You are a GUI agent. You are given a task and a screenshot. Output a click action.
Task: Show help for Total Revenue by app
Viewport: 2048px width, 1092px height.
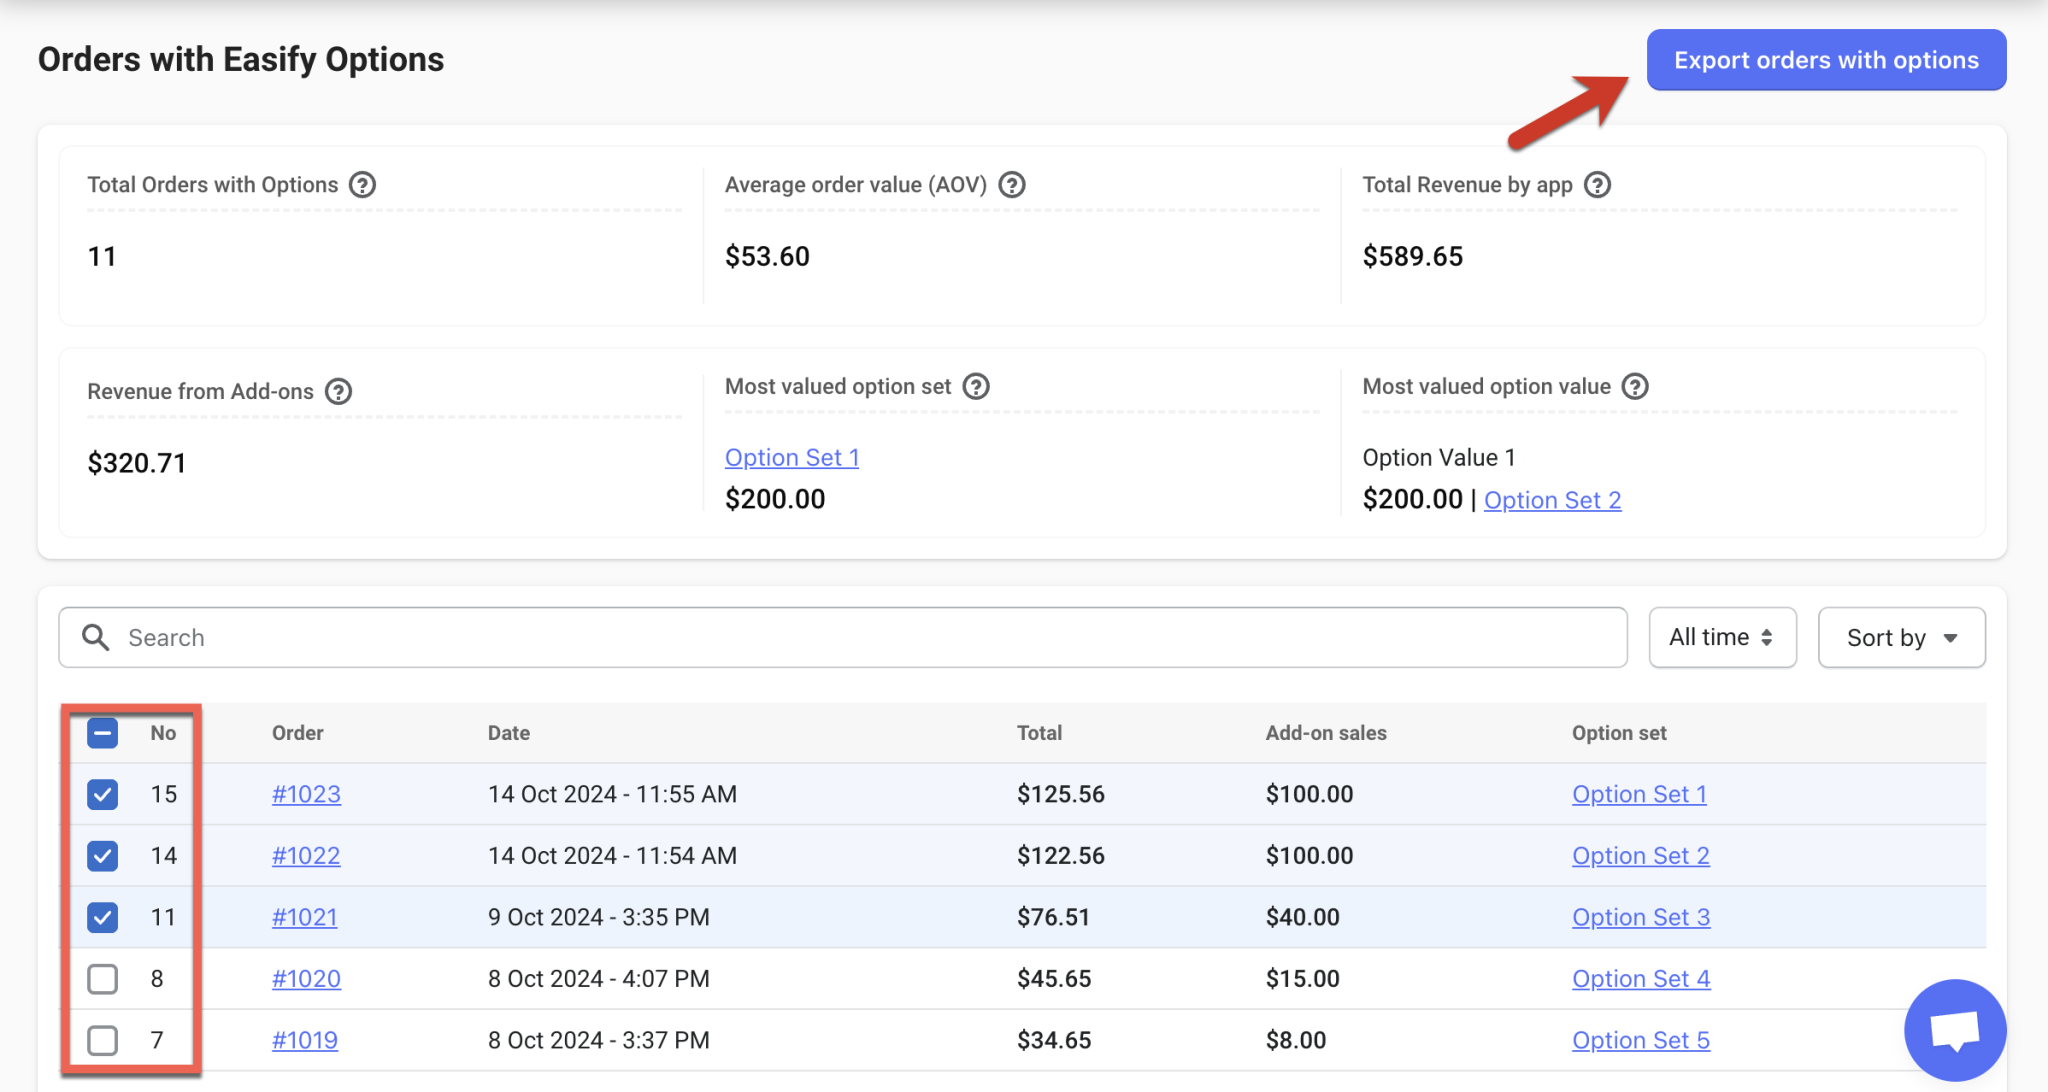1598,184
